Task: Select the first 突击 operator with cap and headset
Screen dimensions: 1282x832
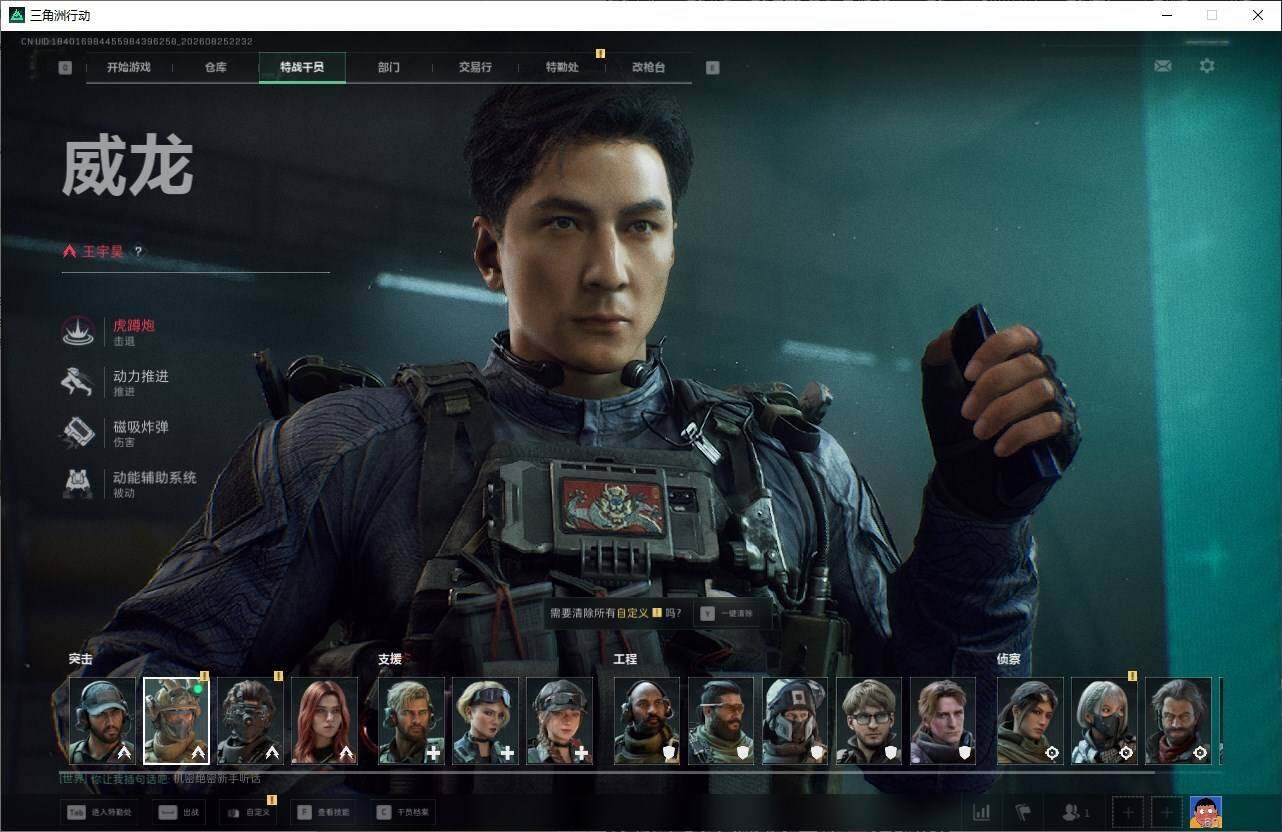Action: click(102, 721)
